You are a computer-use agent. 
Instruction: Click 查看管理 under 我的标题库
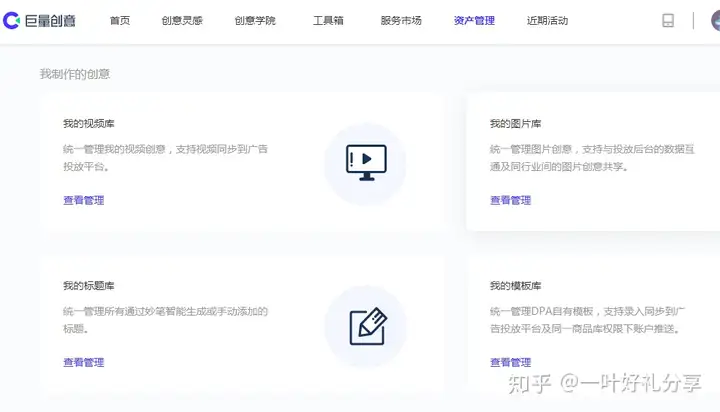click(84, 362)
